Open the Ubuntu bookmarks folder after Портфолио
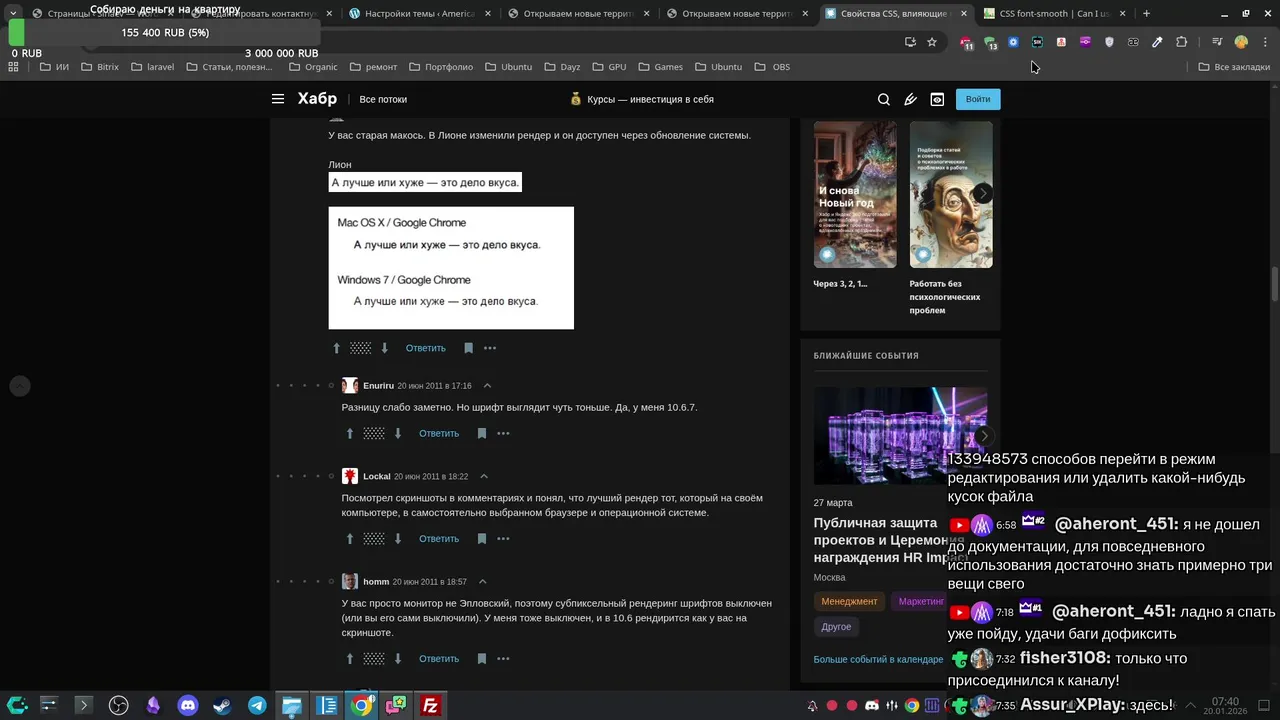Screen dimensions: 1280x720 pyautogui.click(x=508, y=67)
